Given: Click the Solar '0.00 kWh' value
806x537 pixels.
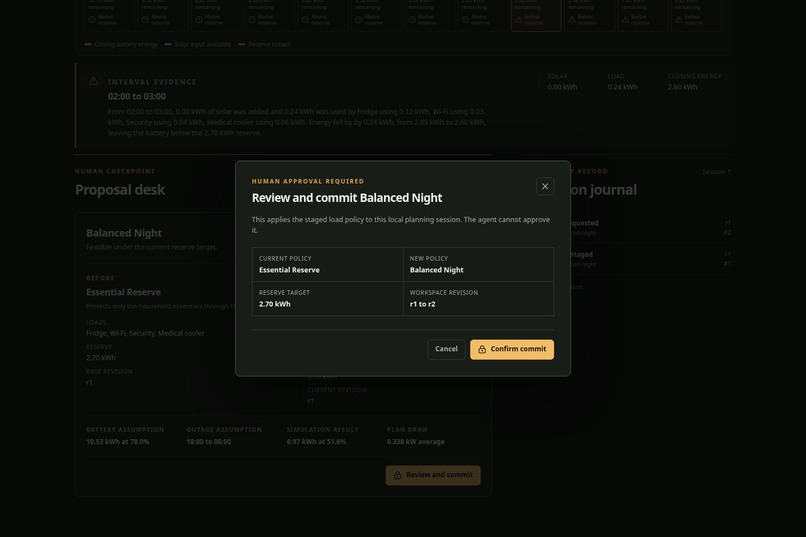Looking at the screenshot, I should [x=562, y=87].
